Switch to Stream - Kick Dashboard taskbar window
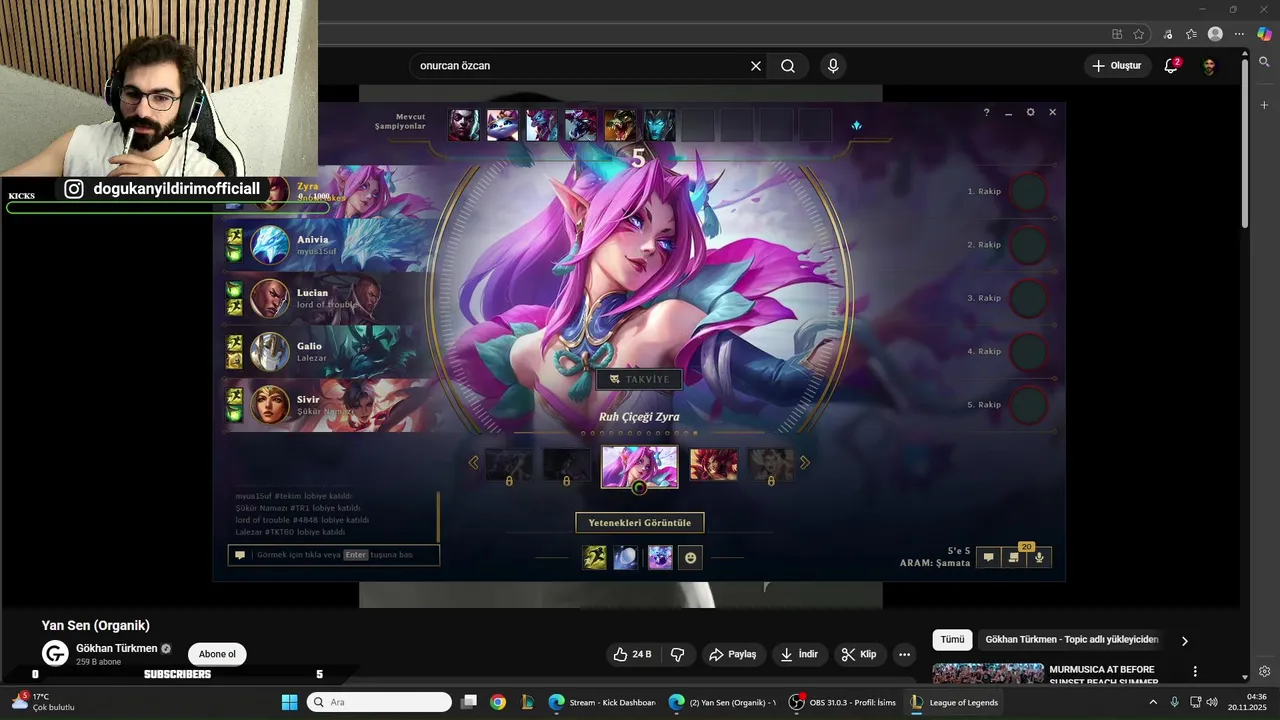This screenshot has height=720, width=1280. click(x=602, y=702)
